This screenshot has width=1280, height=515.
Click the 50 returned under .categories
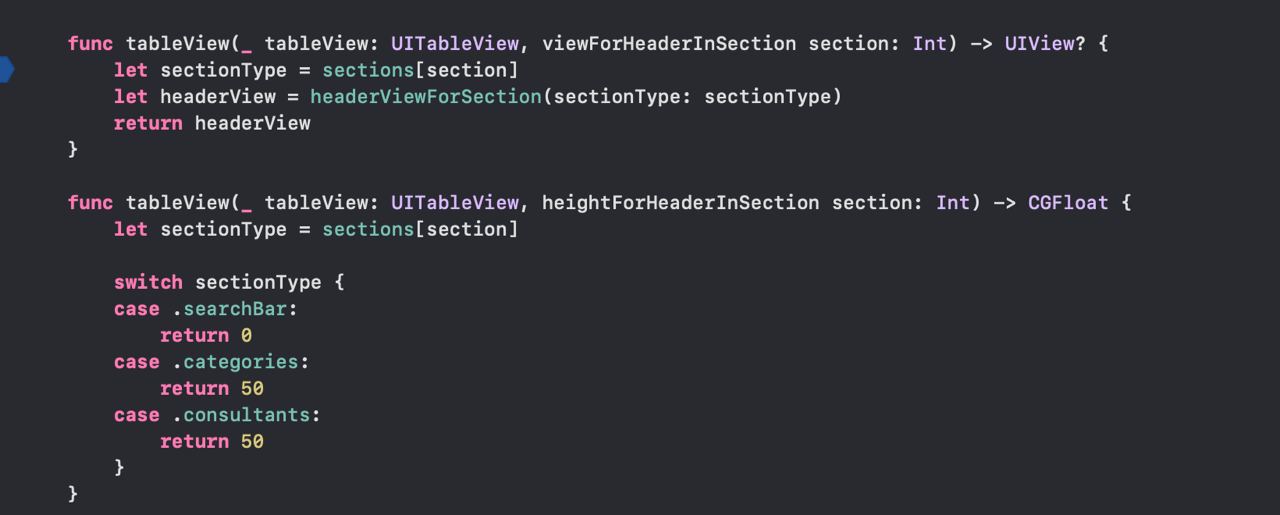[x=252, y=389]
